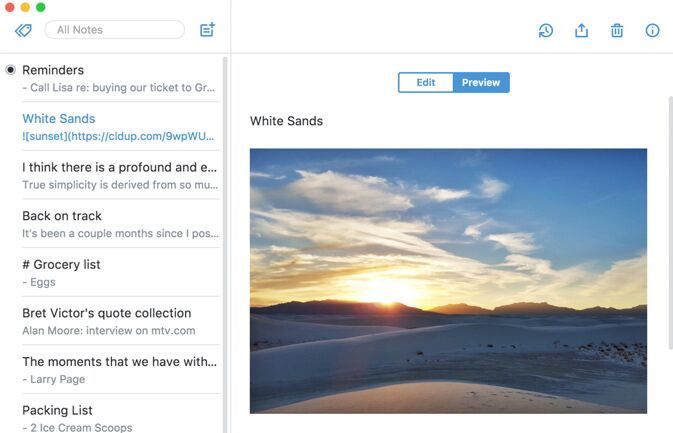Open the Reminders note
Image resolution: width=673 pixels, height=433 pixels.
pyautogui.click(x=120, y=78)
